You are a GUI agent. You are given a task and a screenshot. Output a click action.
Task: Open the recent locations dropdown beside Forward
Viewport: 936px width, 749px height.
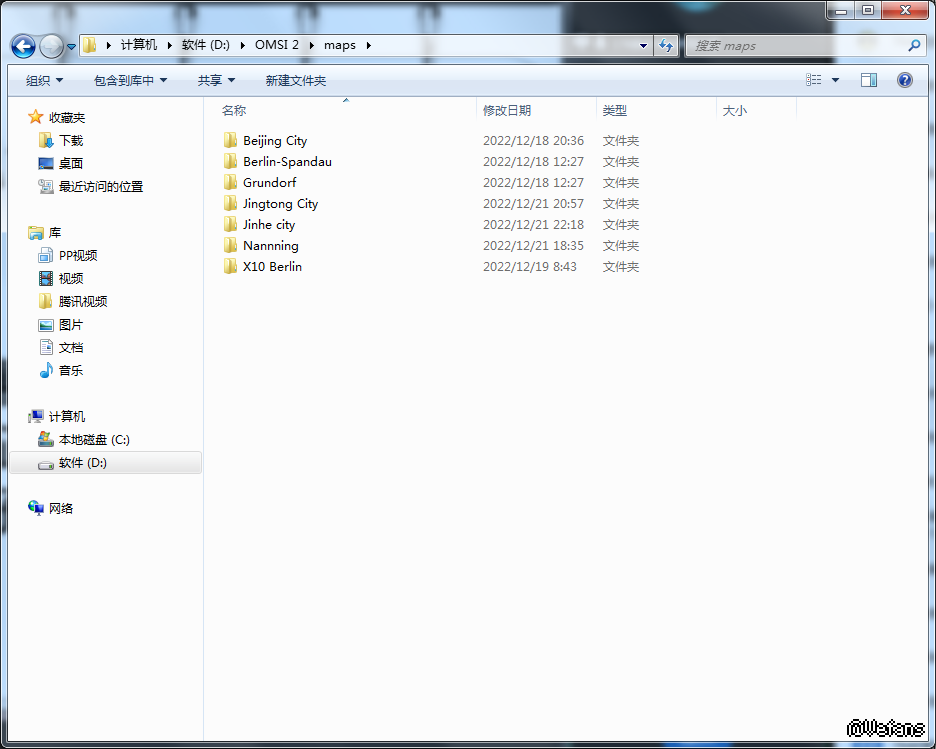coord(71,47)
